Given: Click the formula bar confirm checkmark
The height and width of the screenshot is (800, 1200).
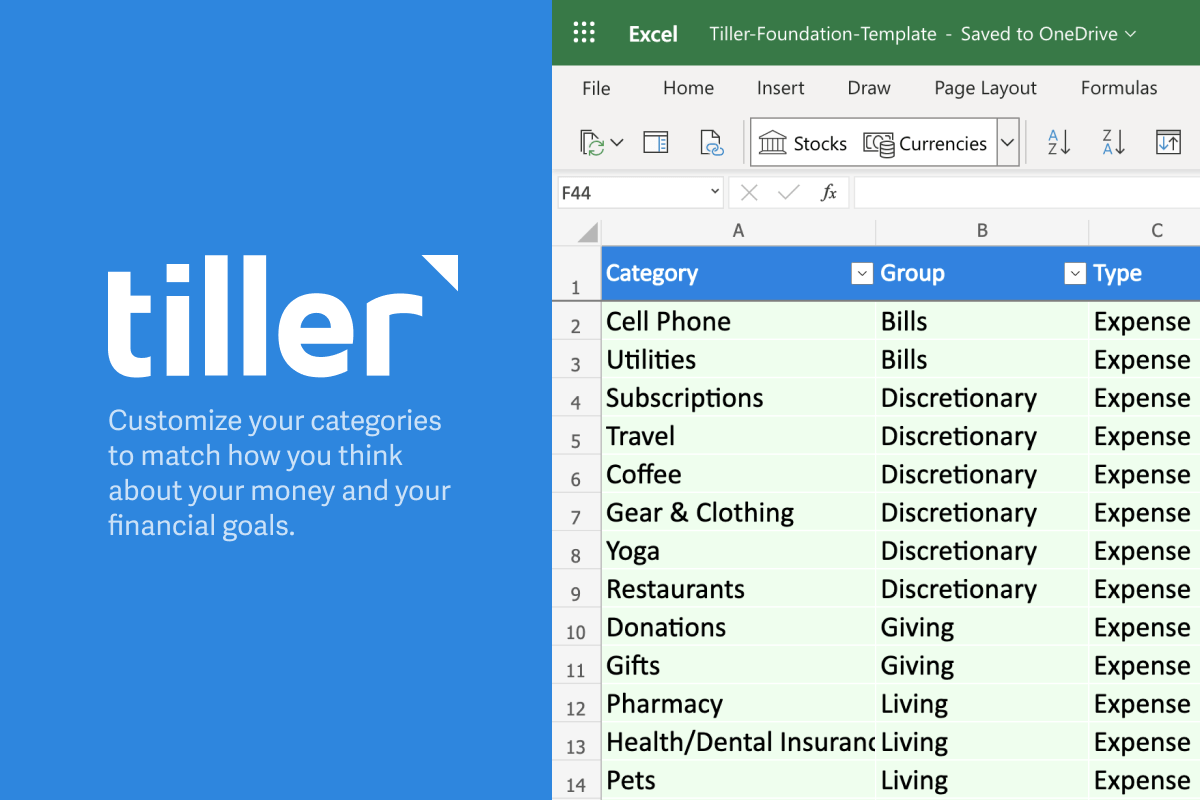Looking at the screenshot, I should point(788,193).
